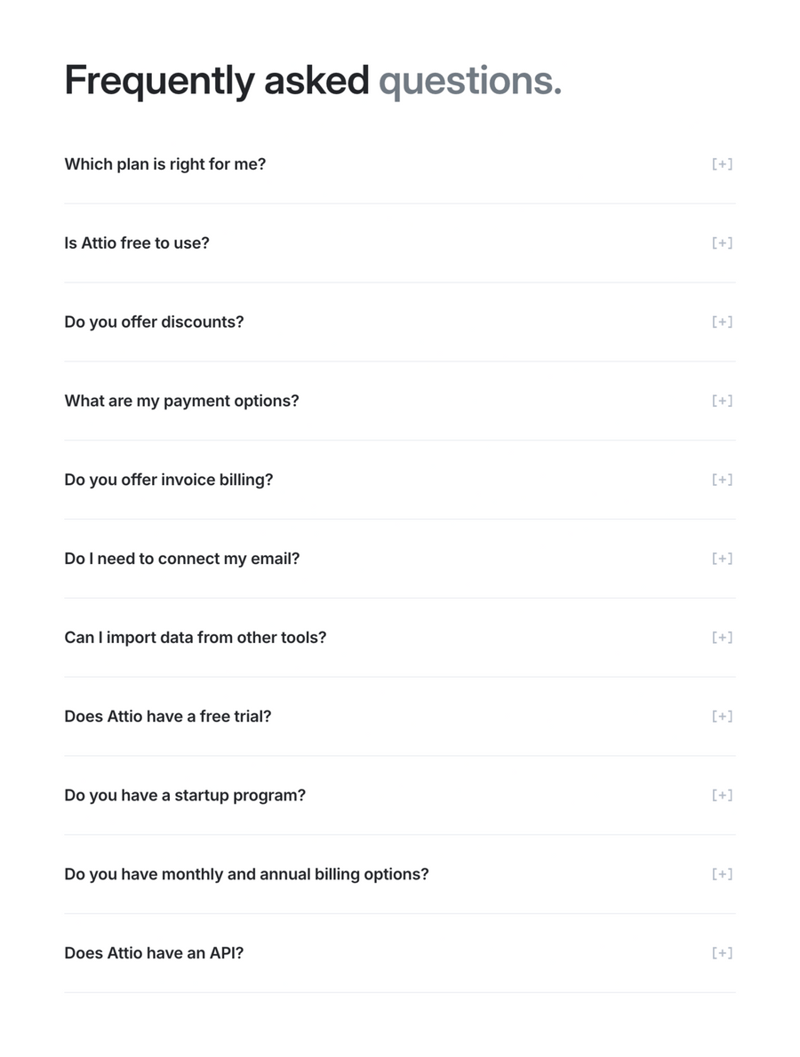Click the question text 'What are my payment options?'
This screenshot has height=1057, width=800.
pos(181,401)
